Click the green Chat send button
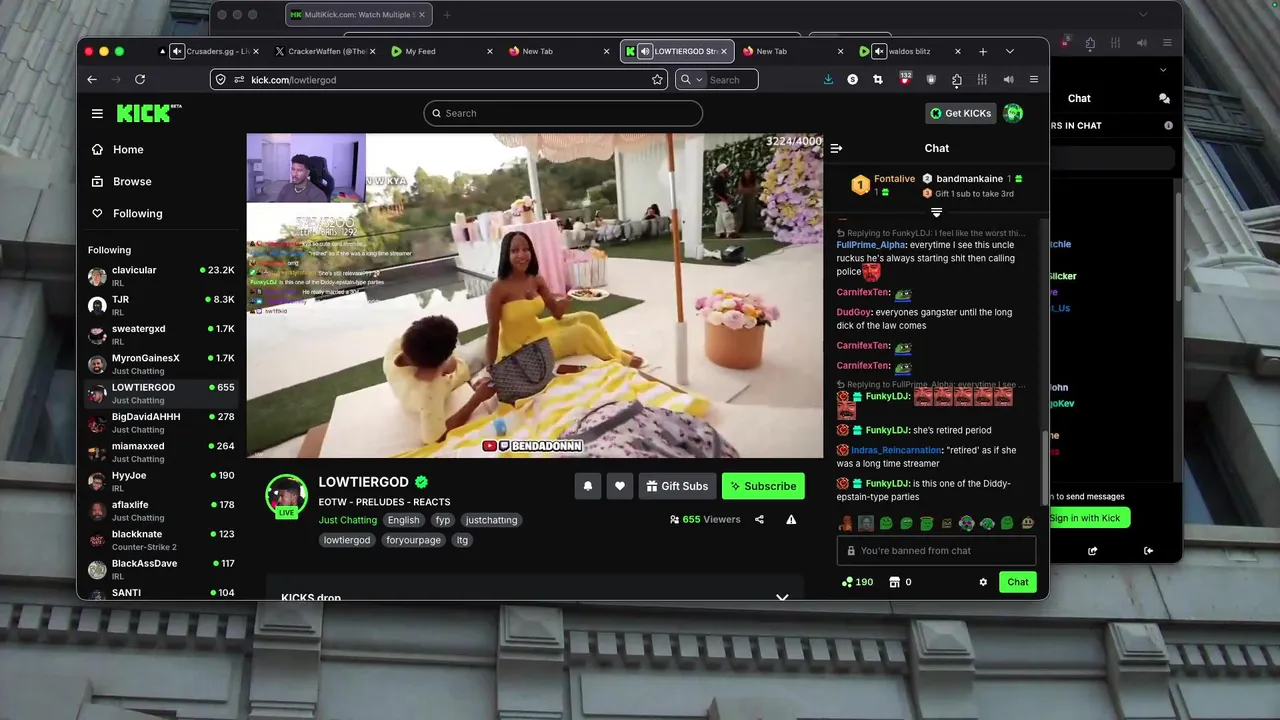Image resolution: width=1280 pixels, height=720 pixels. 1017,582
